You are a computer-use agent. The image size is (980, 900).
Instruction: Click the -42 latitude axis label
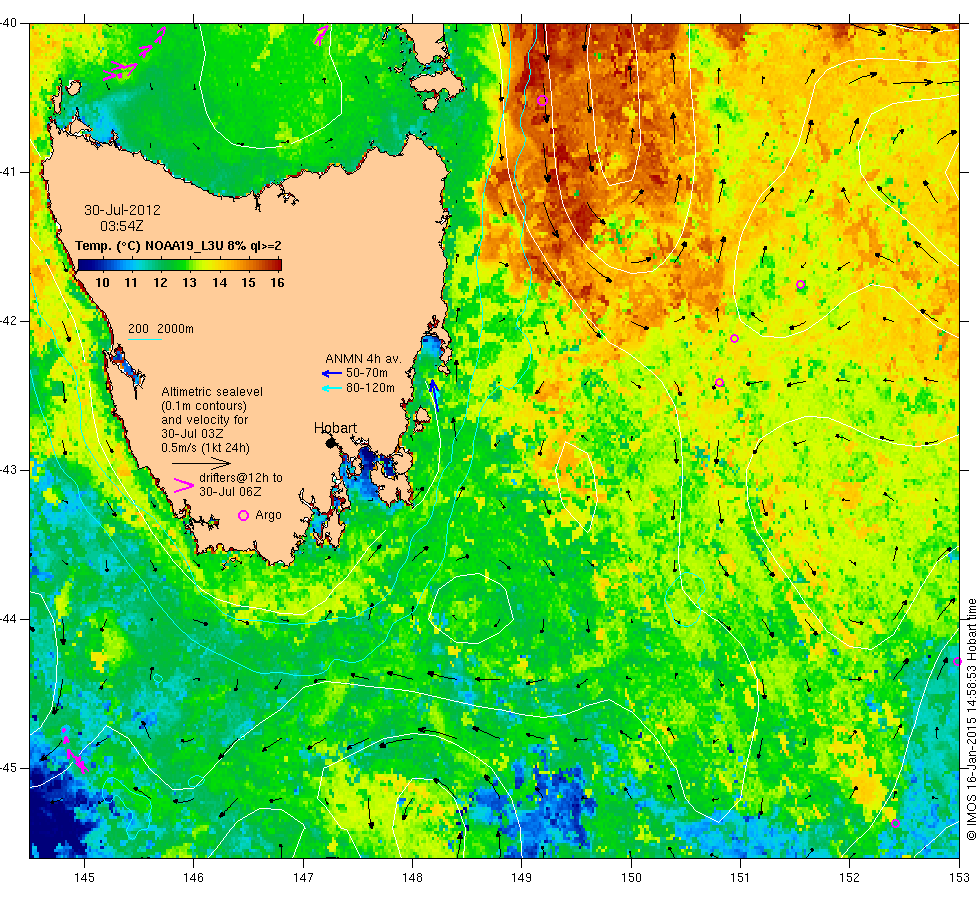(x=9, y=321)
